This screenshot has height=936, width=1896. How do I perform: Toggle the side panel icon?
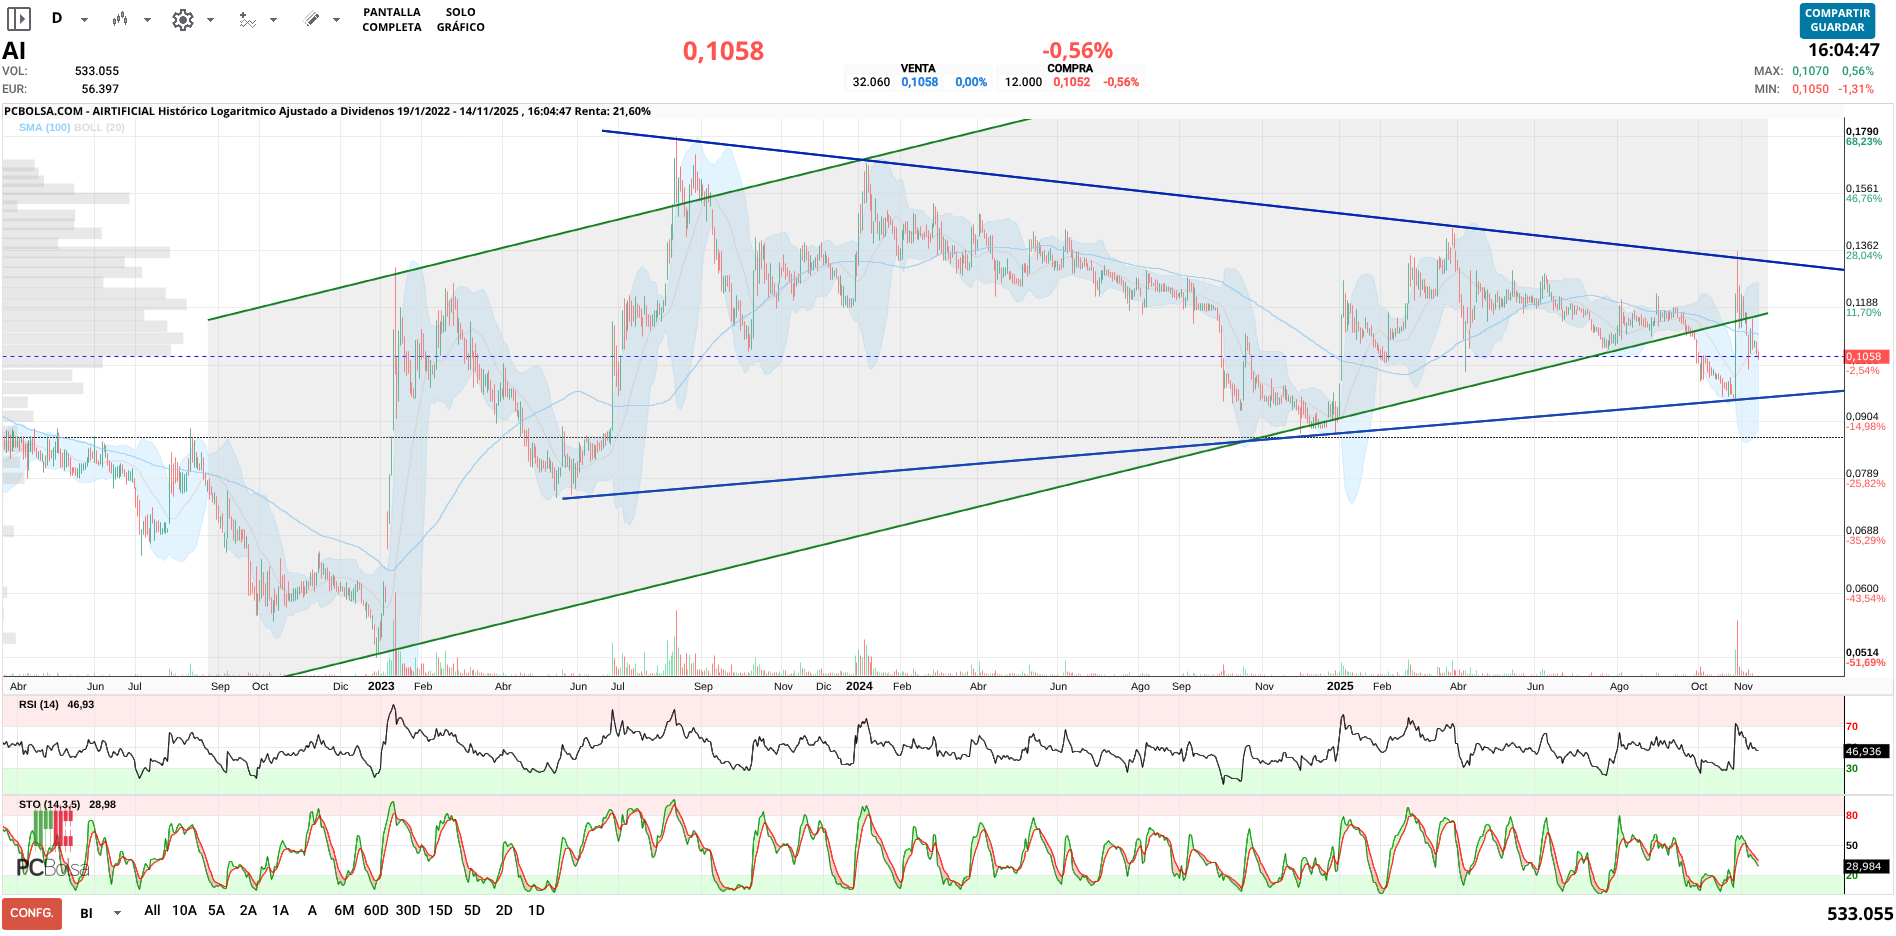19,19
